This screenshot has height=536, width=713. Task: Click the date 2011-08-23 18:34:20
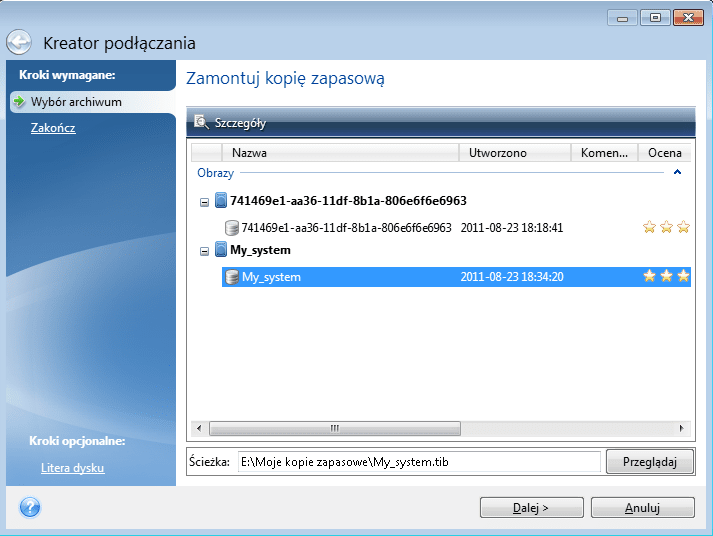[x=512, y=277]
